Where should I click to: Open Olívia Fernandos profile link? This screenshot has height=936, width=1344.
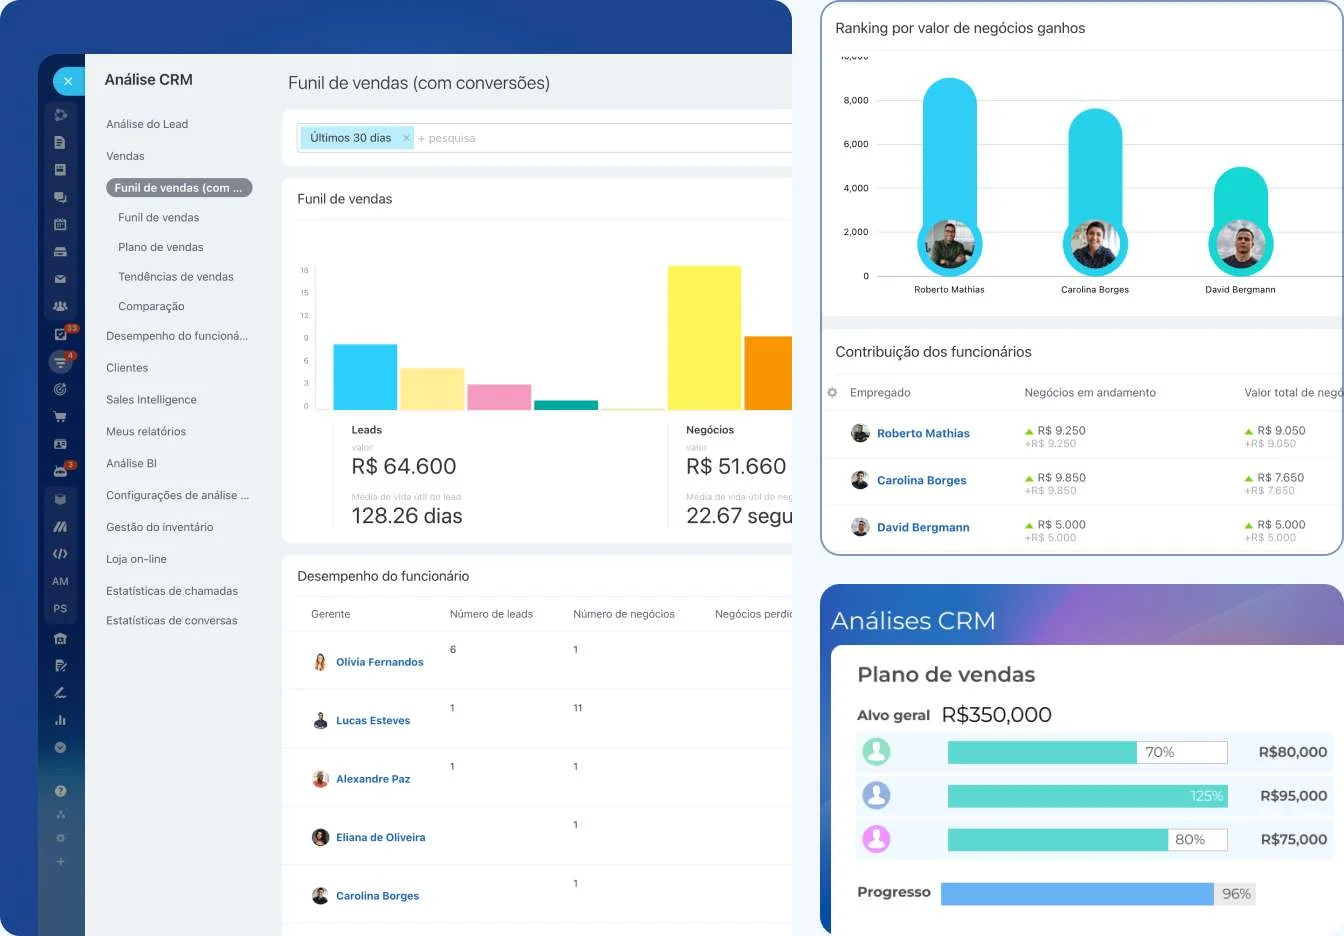379,662
